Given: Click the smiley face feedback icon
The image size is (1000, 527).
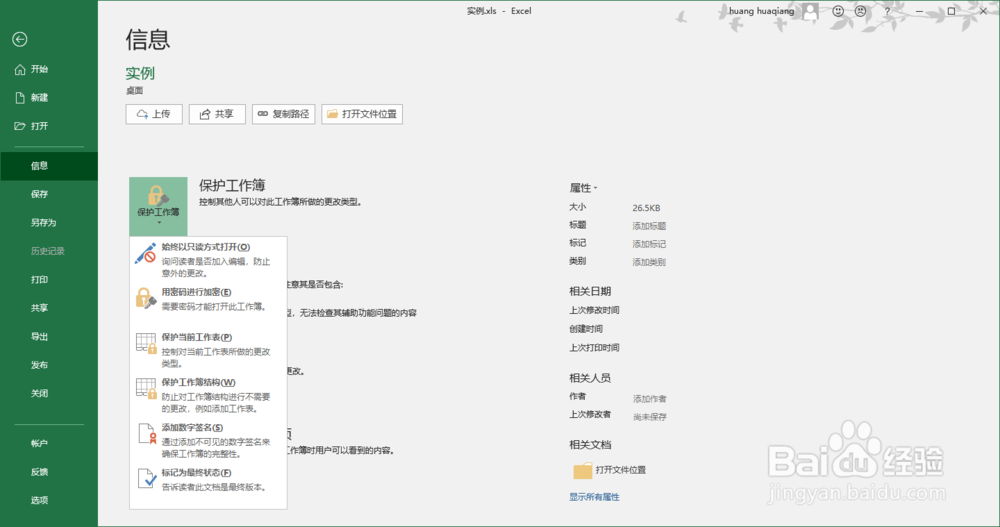Looking at the screenshot, I should pos(838,11).
